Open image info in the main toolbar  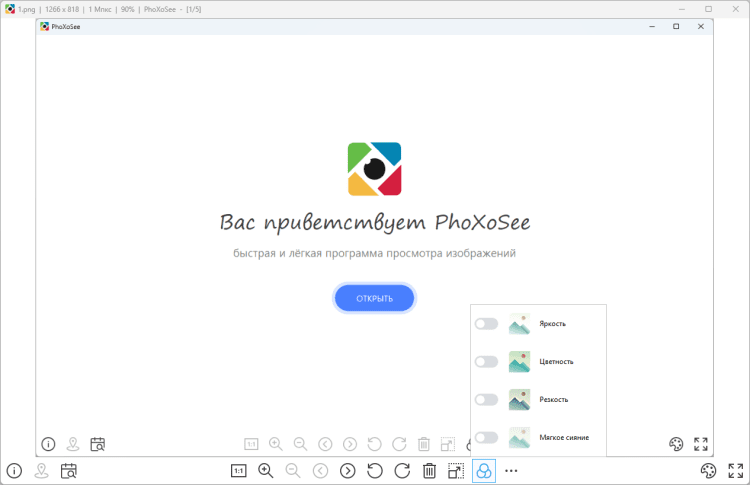tap(14, 471)
